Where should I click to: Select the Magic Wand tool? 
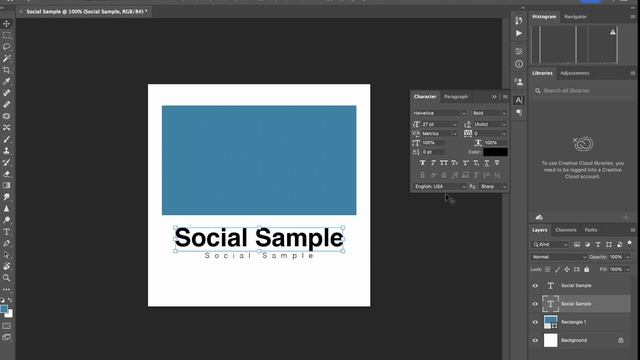pos(7,58)
